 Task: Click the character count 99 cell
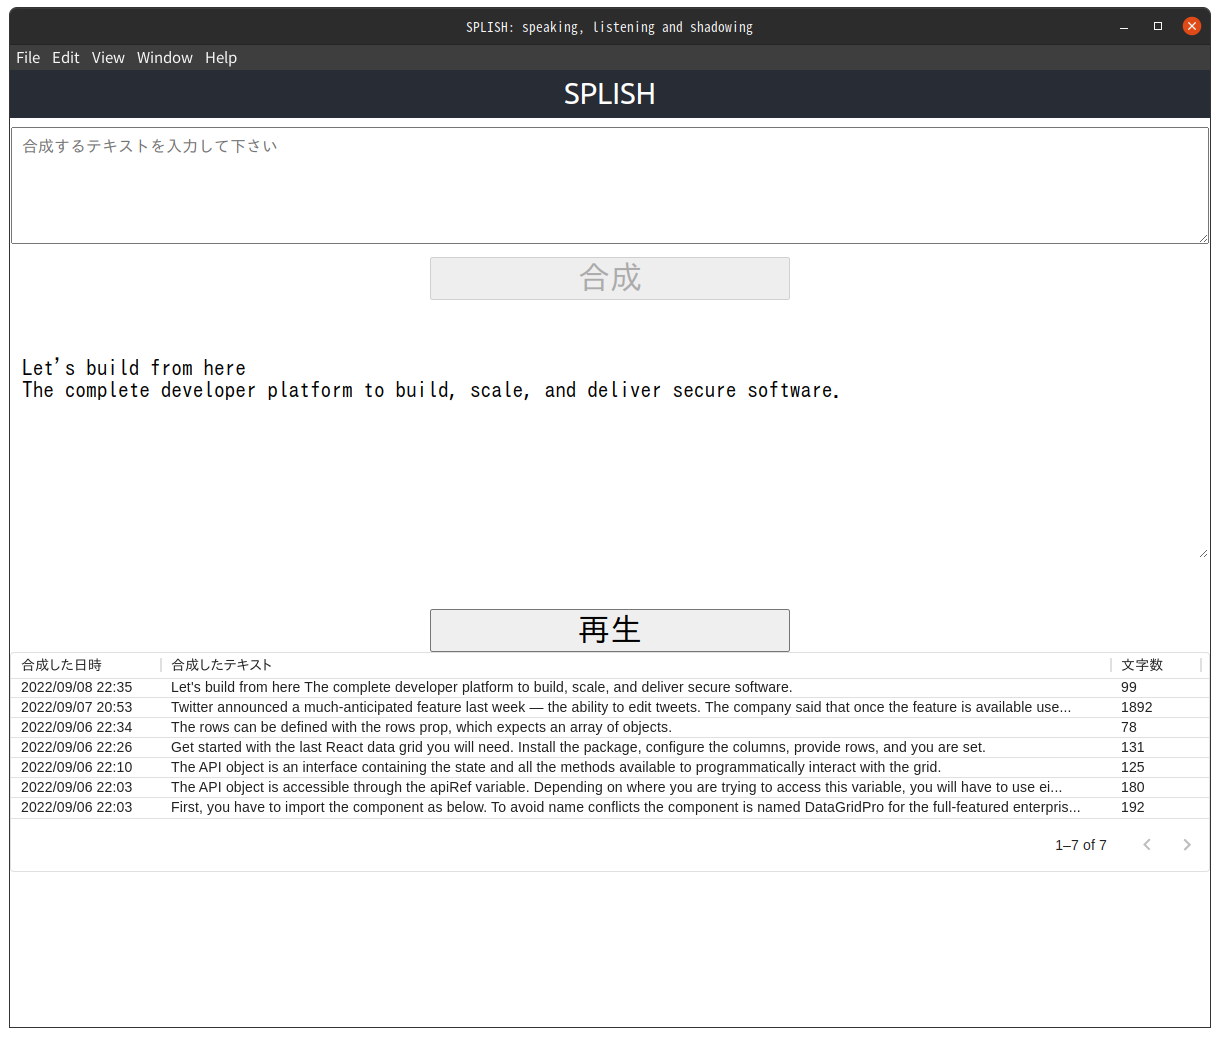click(1129, 687)
